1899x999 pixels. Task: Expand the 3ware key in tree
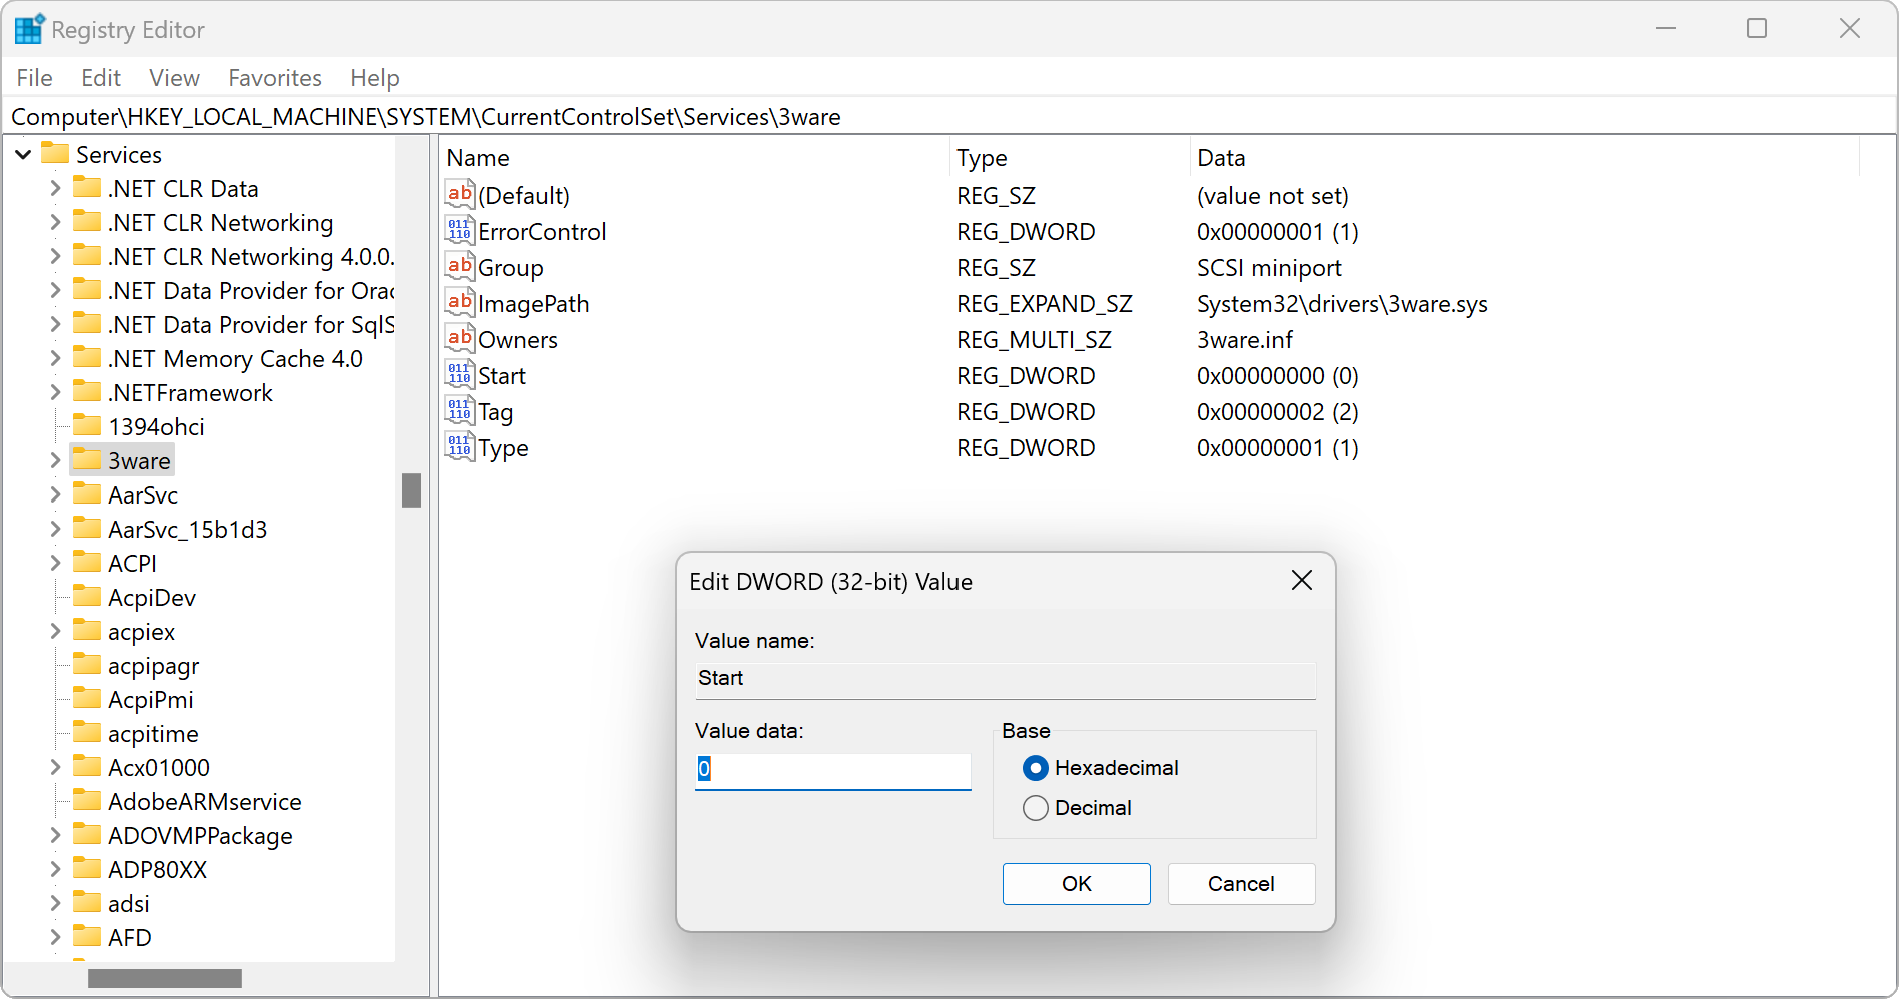click(55, 461)
